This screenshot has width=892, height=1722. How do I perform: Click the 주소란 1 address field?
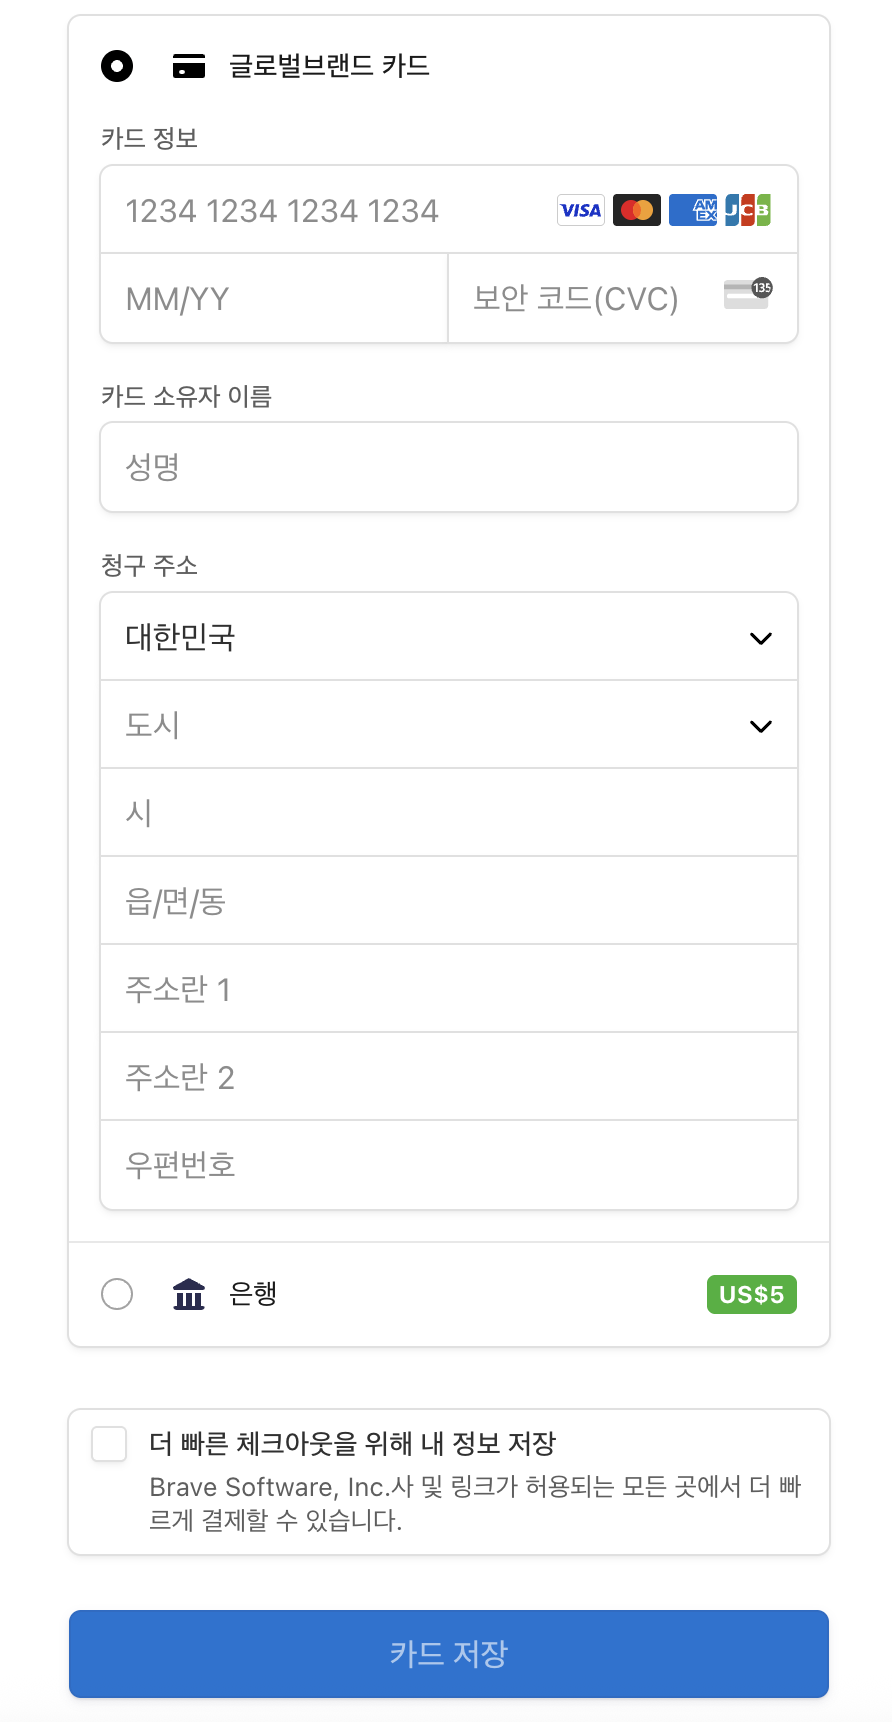click(449, 989)
